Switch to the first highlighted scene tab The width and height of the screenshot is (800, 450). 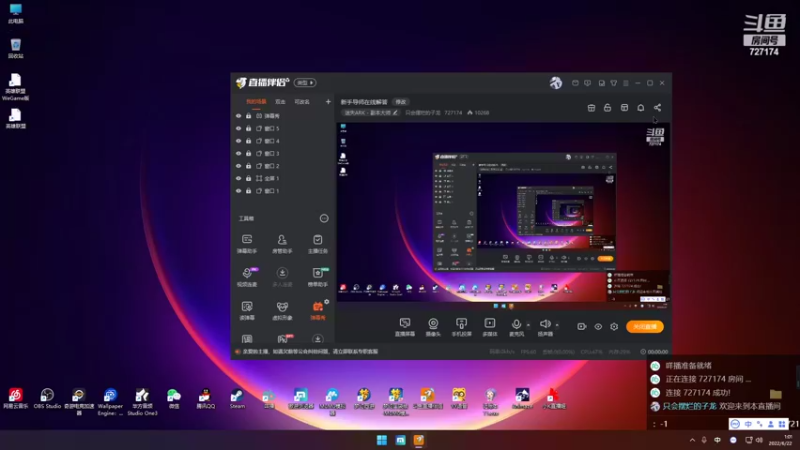256,102
